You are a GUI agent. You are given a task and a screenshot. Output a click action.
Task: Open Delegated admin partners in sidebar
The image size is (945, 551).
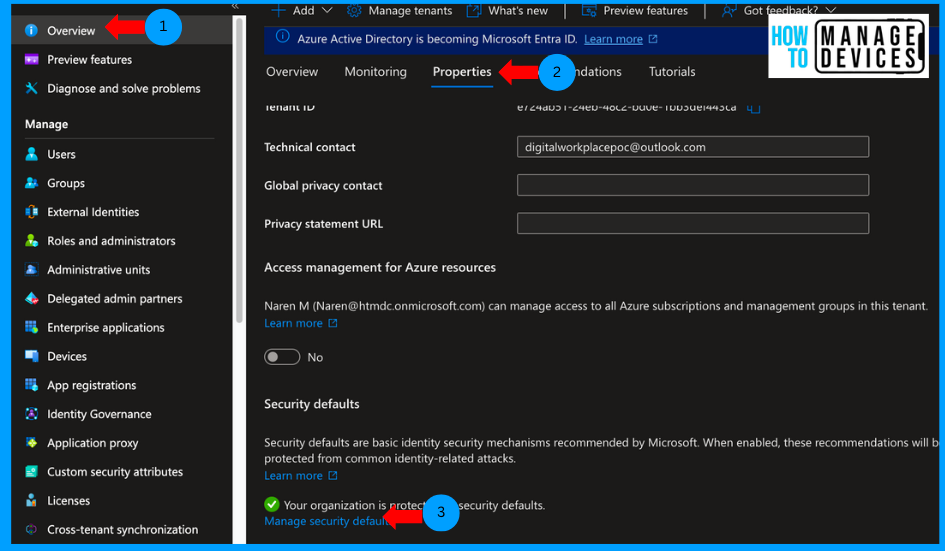pyautogui.click(x=115, y=299)
